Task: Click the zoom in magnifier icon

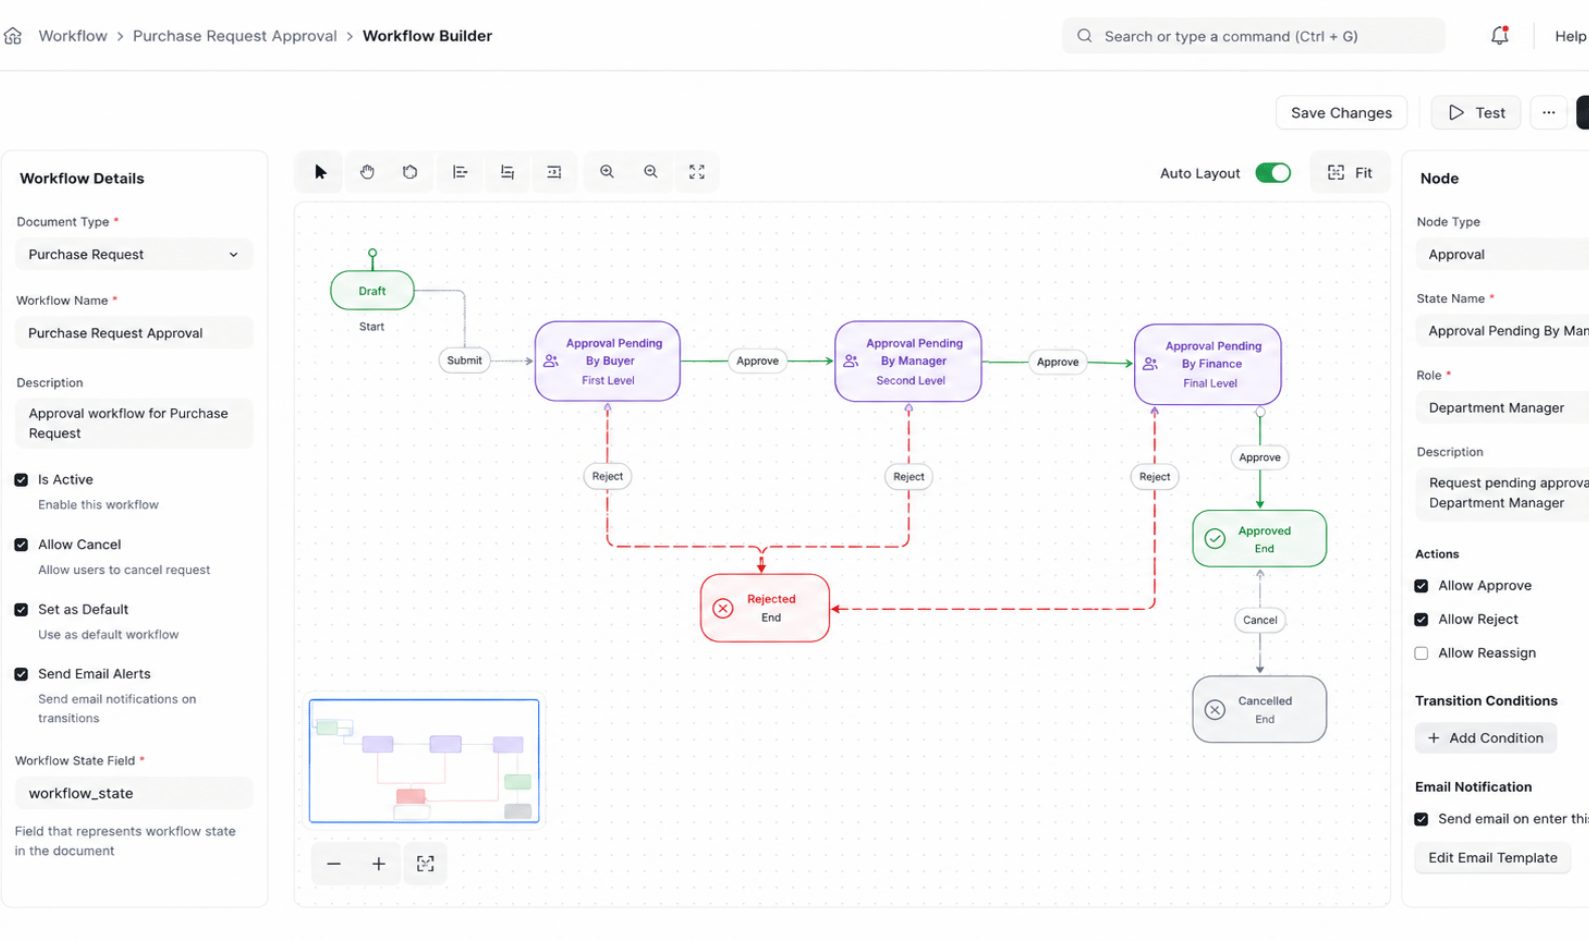Action: [x=607, y=172]
